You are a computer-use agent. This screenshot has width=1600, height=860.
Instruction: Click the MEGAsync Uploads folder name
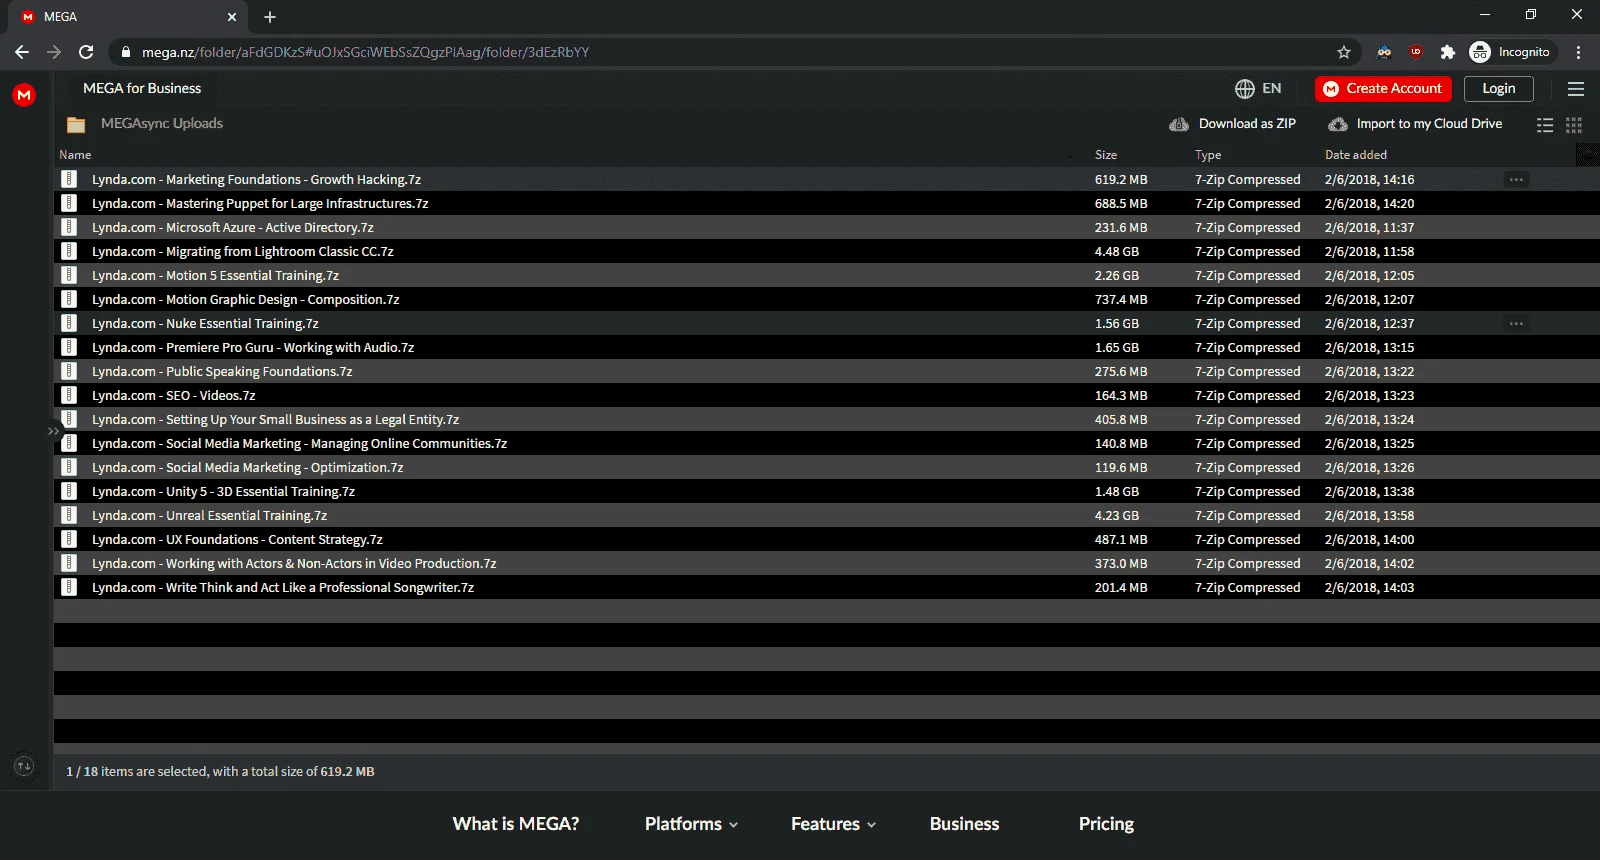[x=162, y=124]
